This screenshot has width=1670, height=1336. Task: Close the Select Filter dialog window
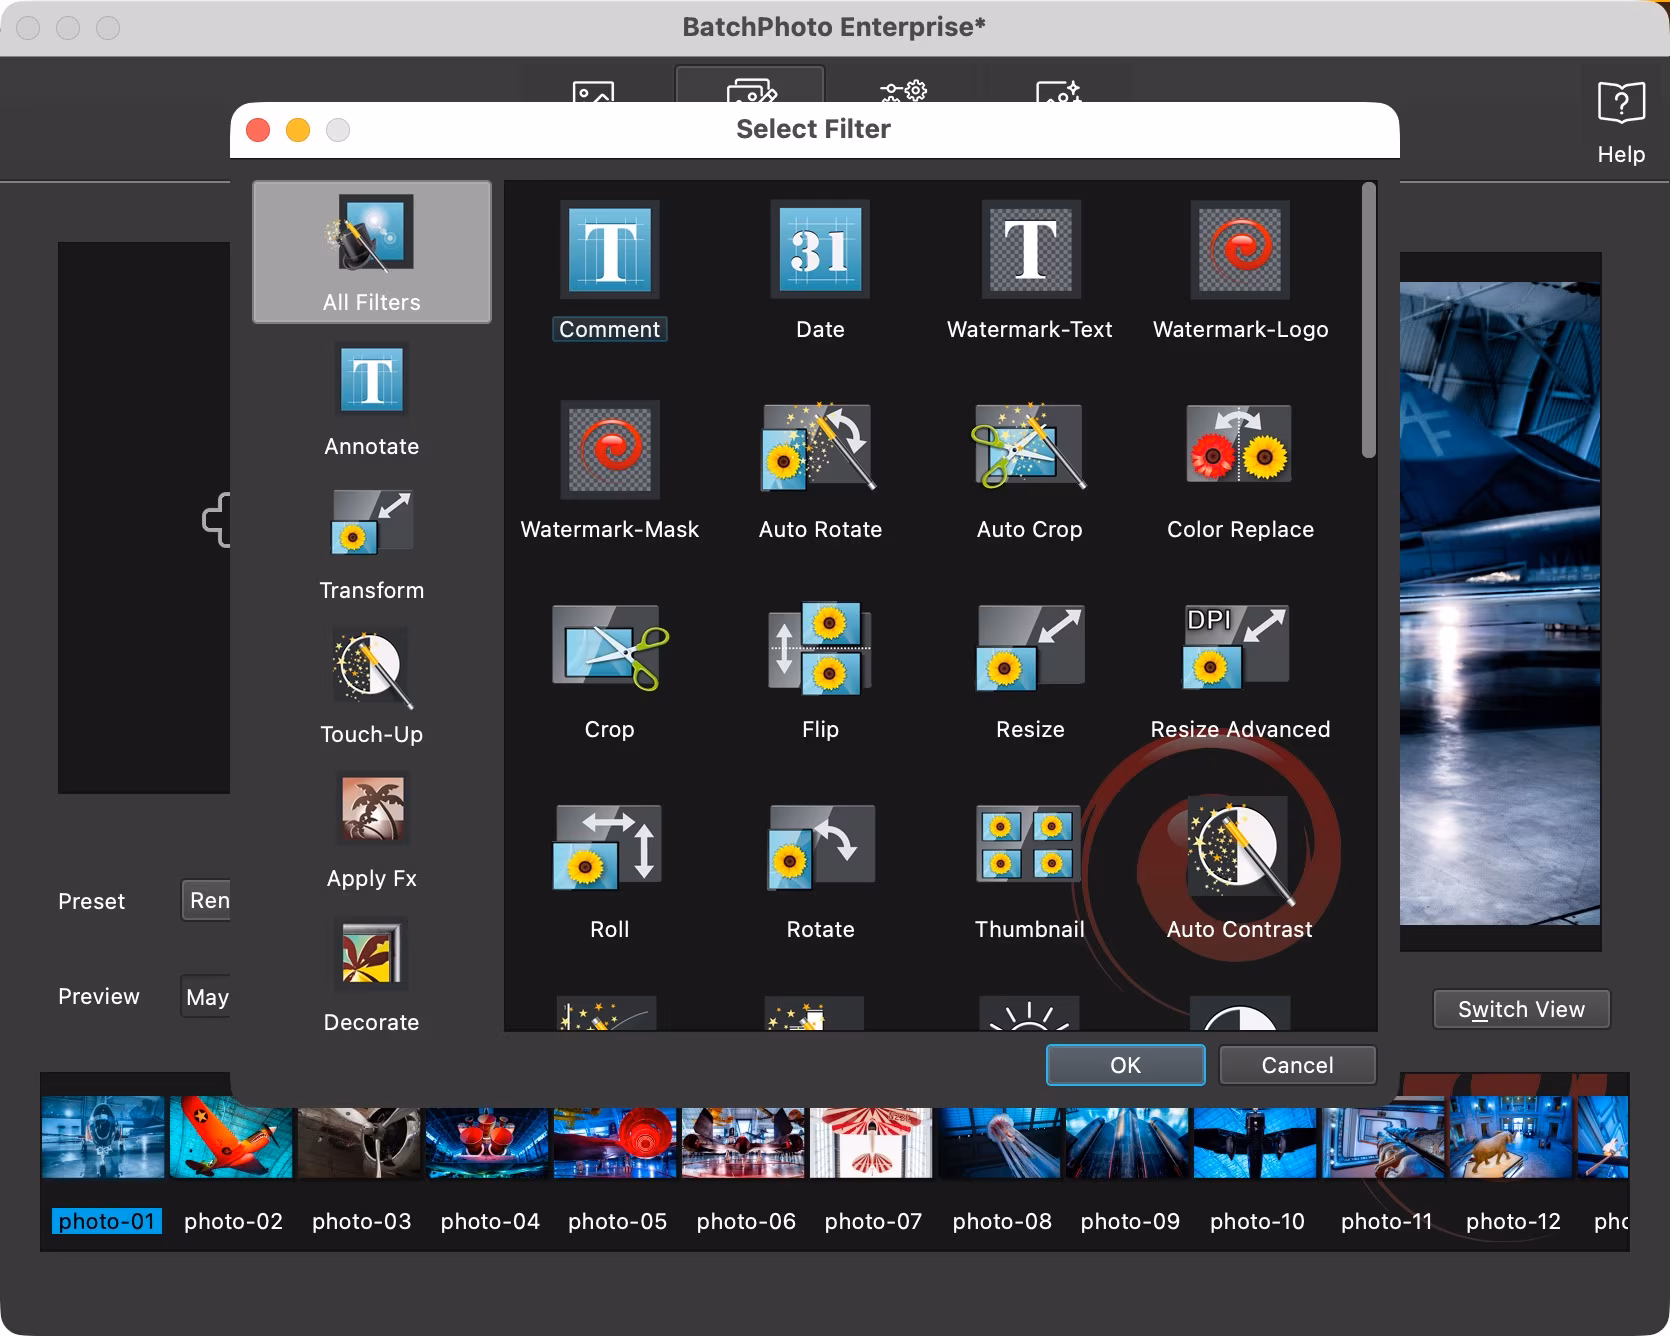[x=258, y=130]
